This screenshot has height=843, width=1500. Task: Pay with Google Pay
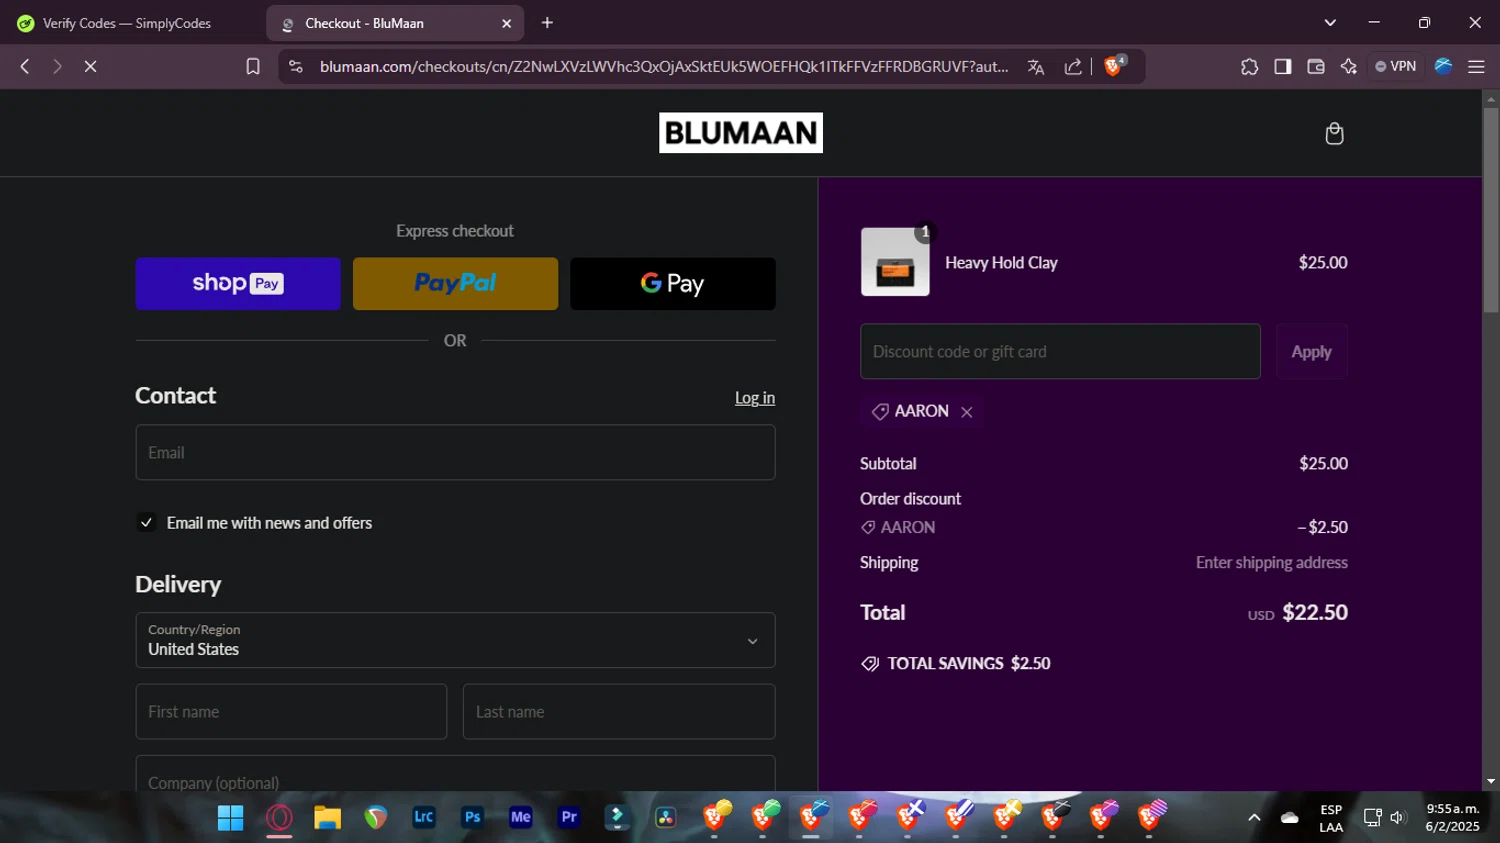pos(673,284)
